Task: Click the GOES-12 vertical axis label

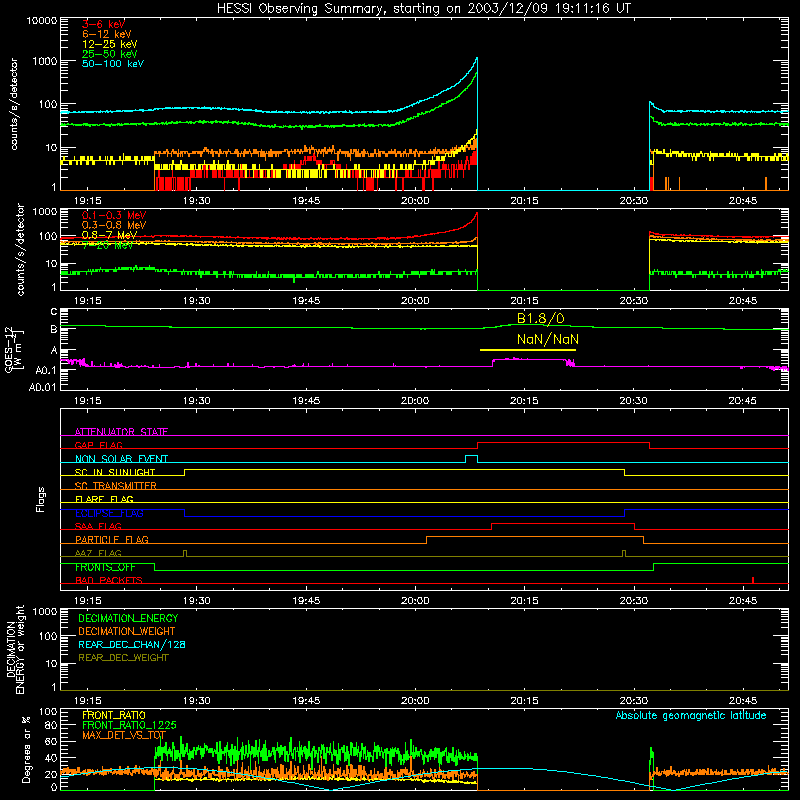Action: point(14,349)
